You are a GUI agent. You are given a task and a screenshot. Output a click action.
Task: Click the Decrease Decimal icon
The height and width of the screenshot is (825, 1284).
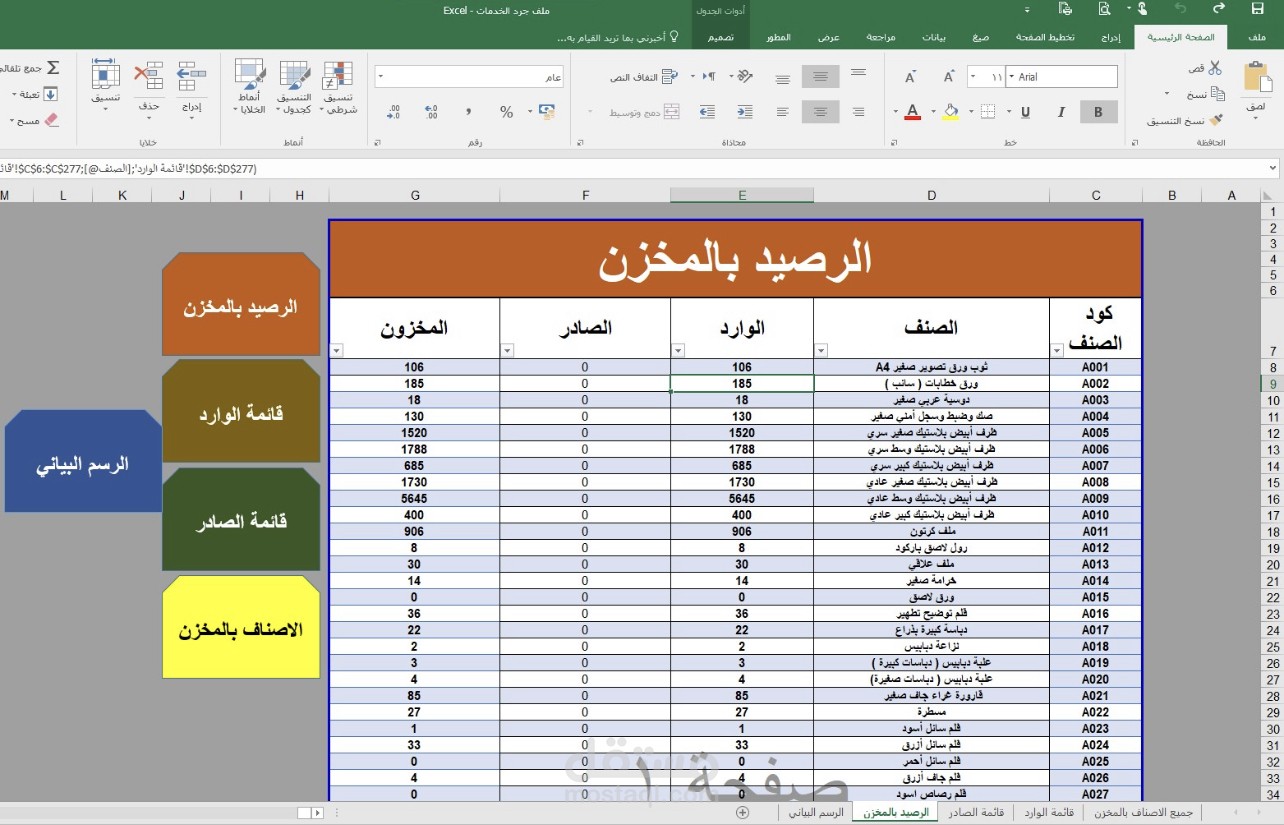pyautogui.click(x=393, y=112)
